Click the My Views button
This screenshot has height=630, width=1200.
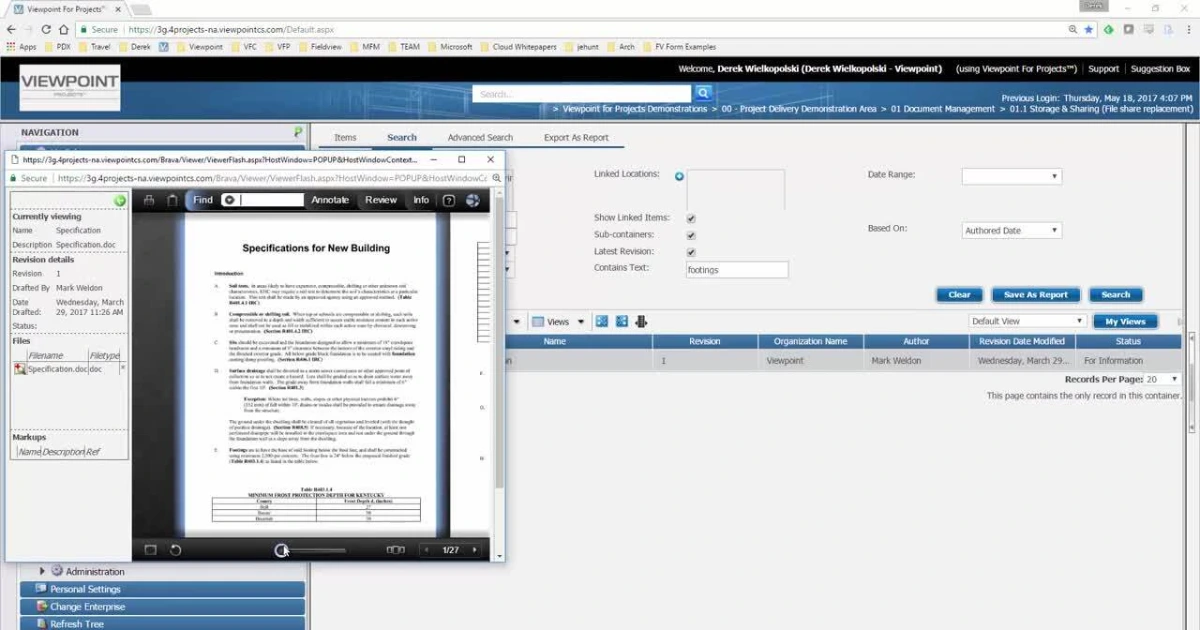(x=1125, y=321)
